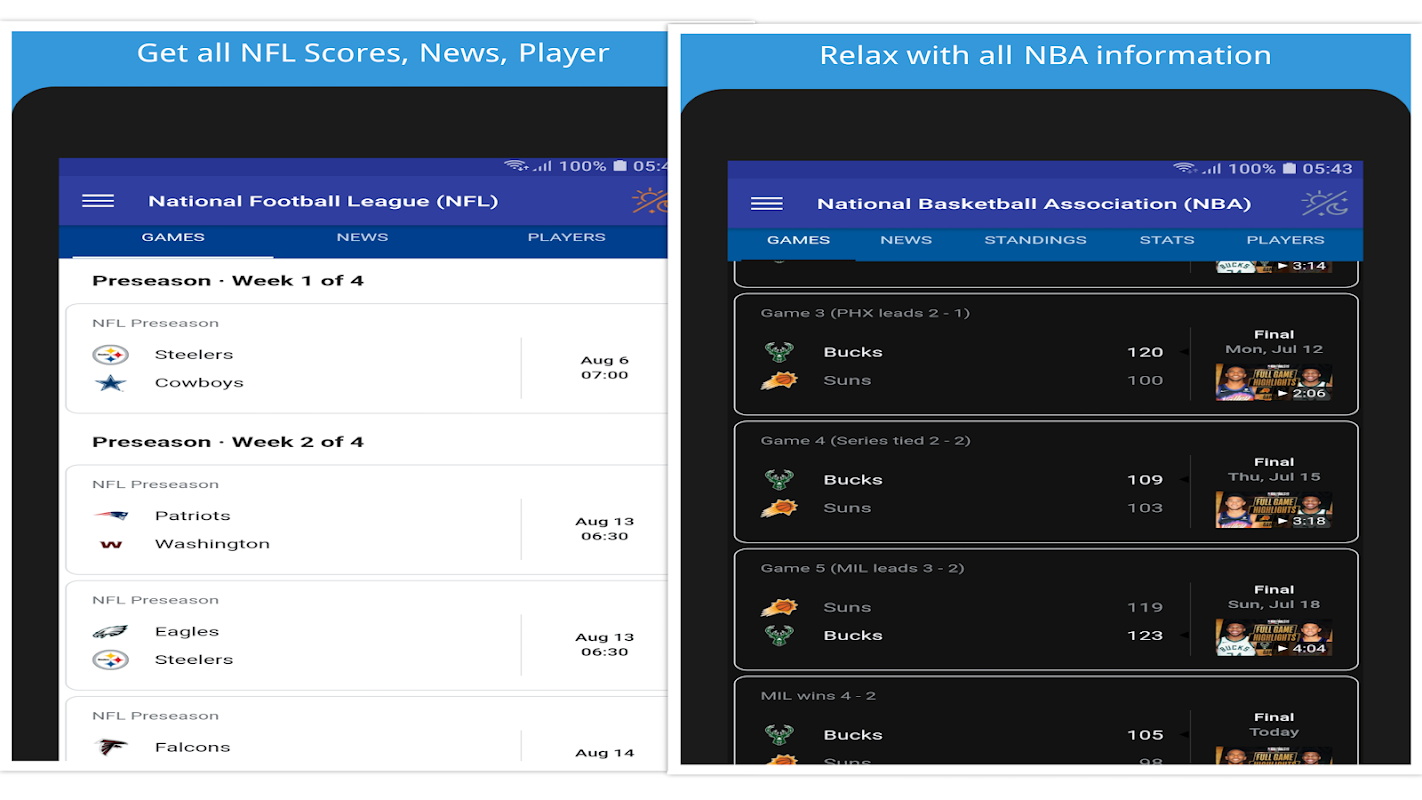Click the Cowboys star logo

coord(111,383)
